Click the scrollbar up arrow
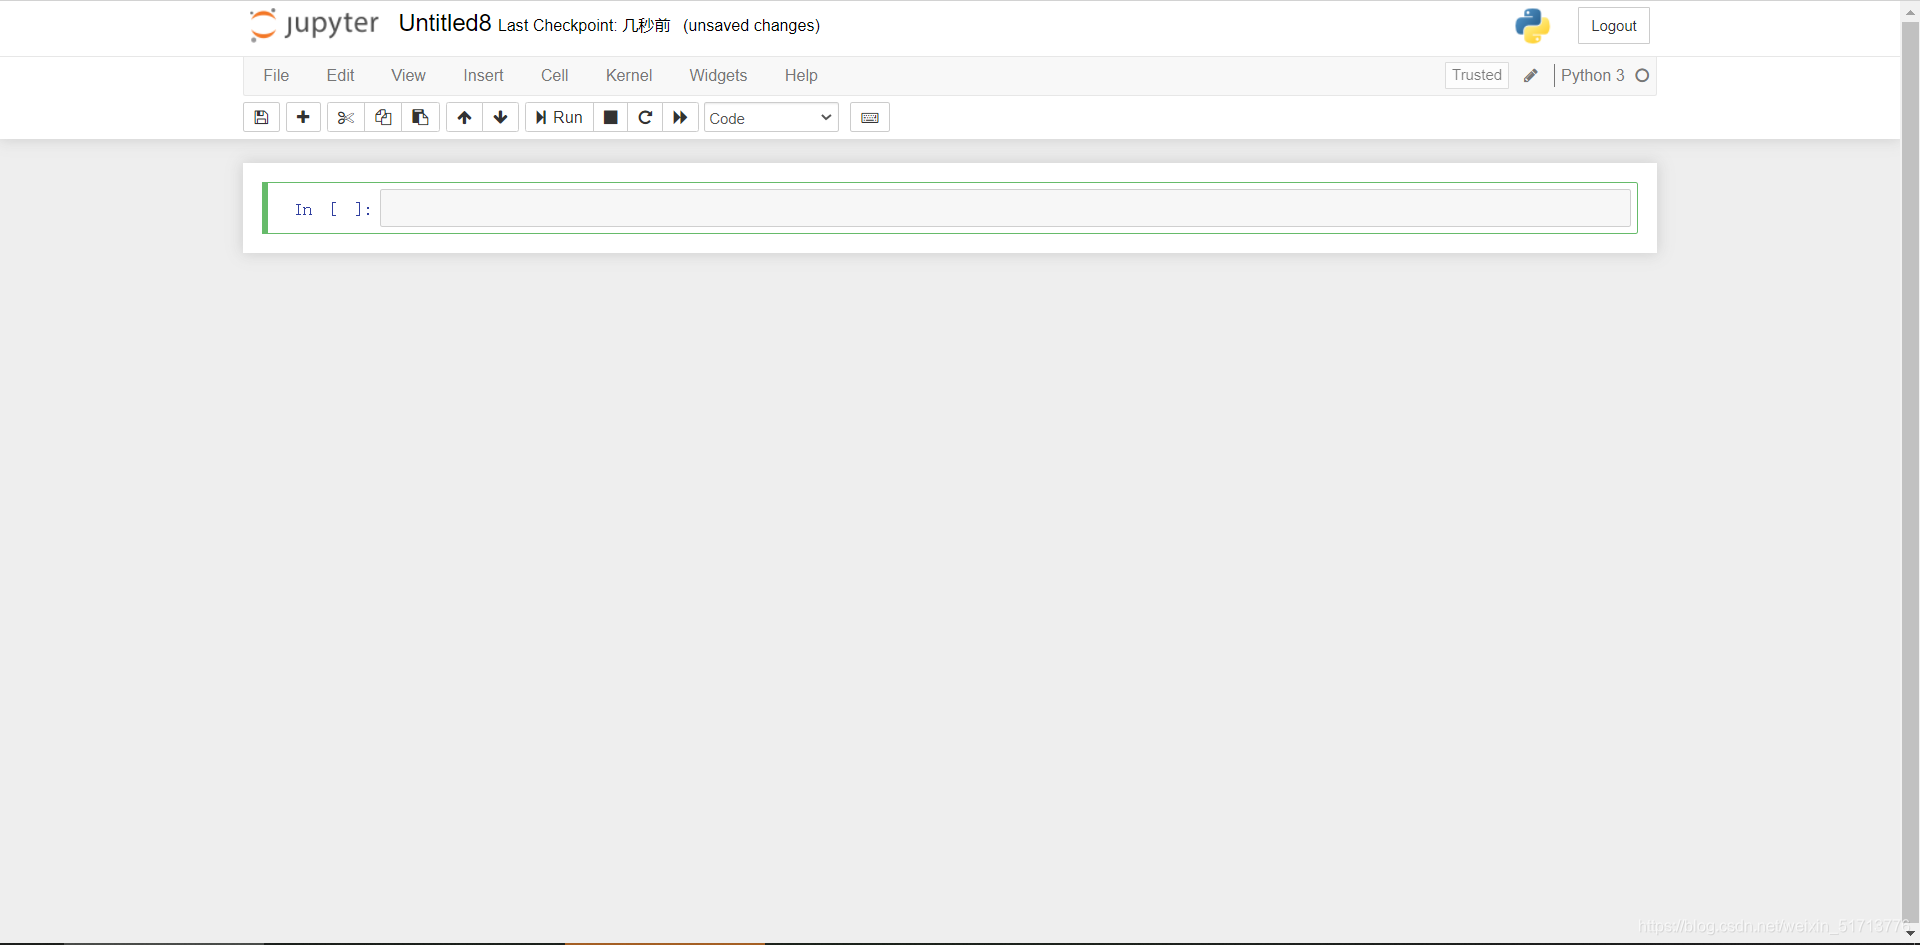The height and width of the screenshot is (945, 1920). [x=1910, y=11]
